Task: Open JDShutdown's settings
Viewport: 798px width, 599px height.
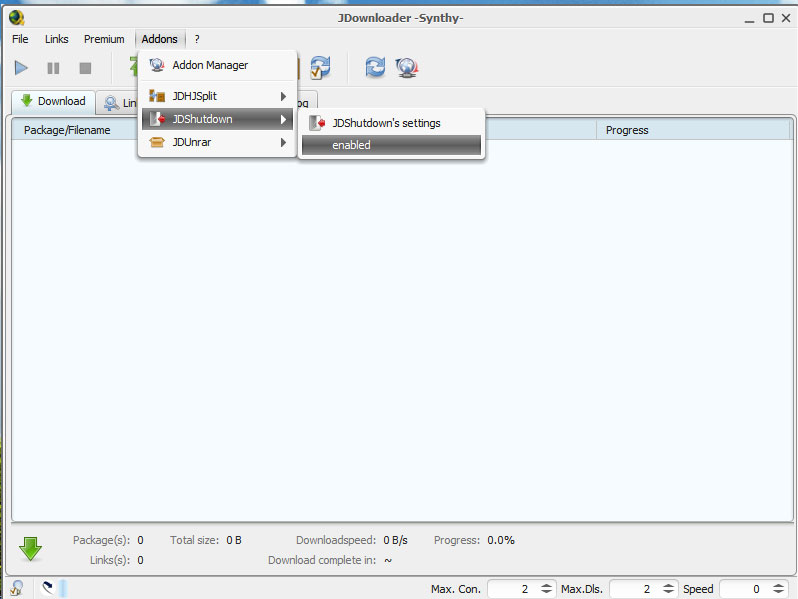Action: pos(386,123)
